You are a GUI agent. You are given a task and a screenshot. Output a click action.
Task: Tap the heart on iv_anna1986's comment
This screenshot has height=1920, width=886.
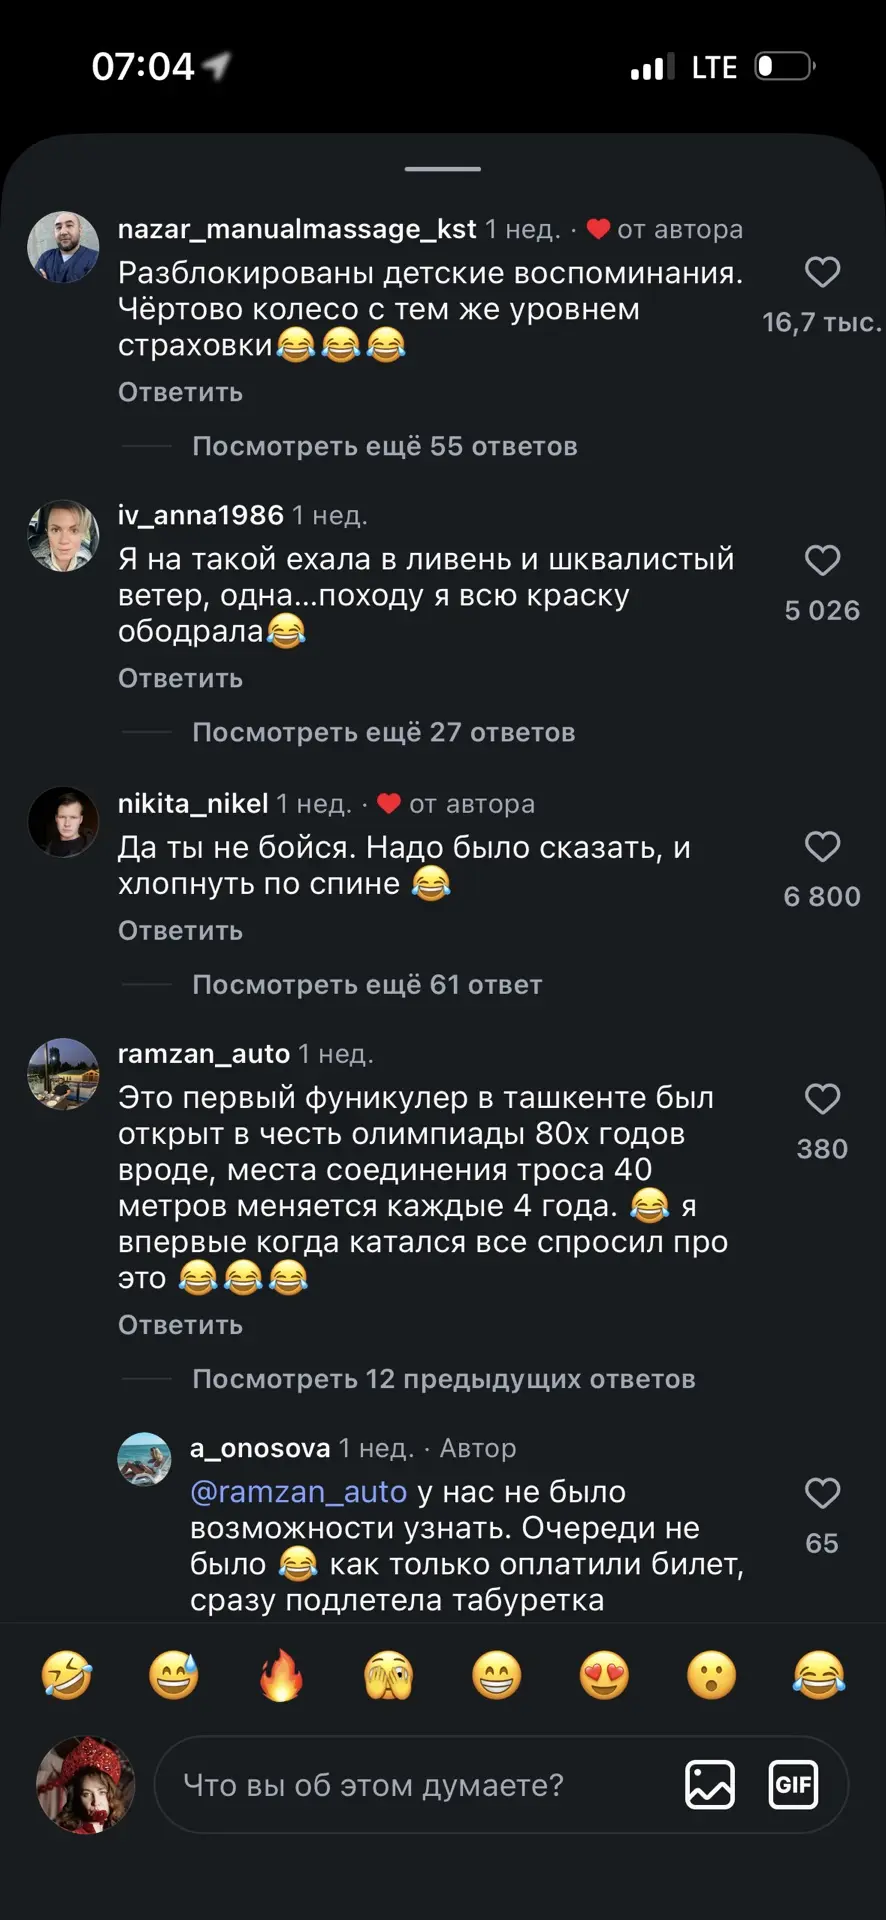pyautogui.click(x=822, y=560)
